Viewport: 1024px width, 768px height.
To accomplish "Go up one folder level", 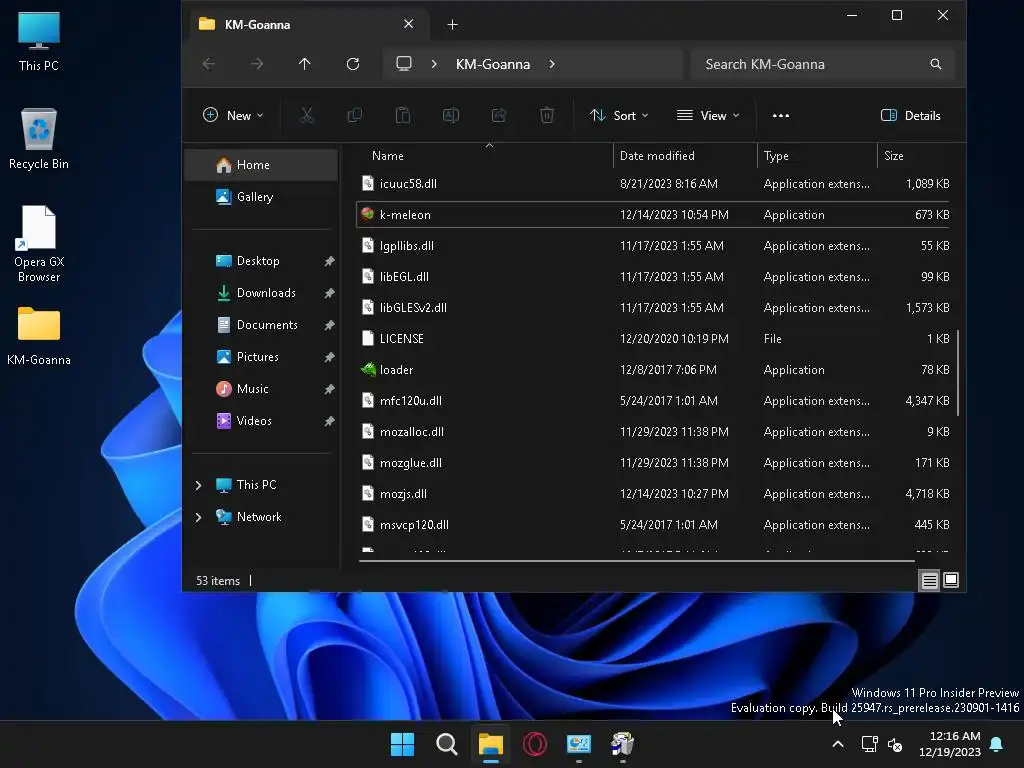I will pyautogui.click(x=304, y=64).
